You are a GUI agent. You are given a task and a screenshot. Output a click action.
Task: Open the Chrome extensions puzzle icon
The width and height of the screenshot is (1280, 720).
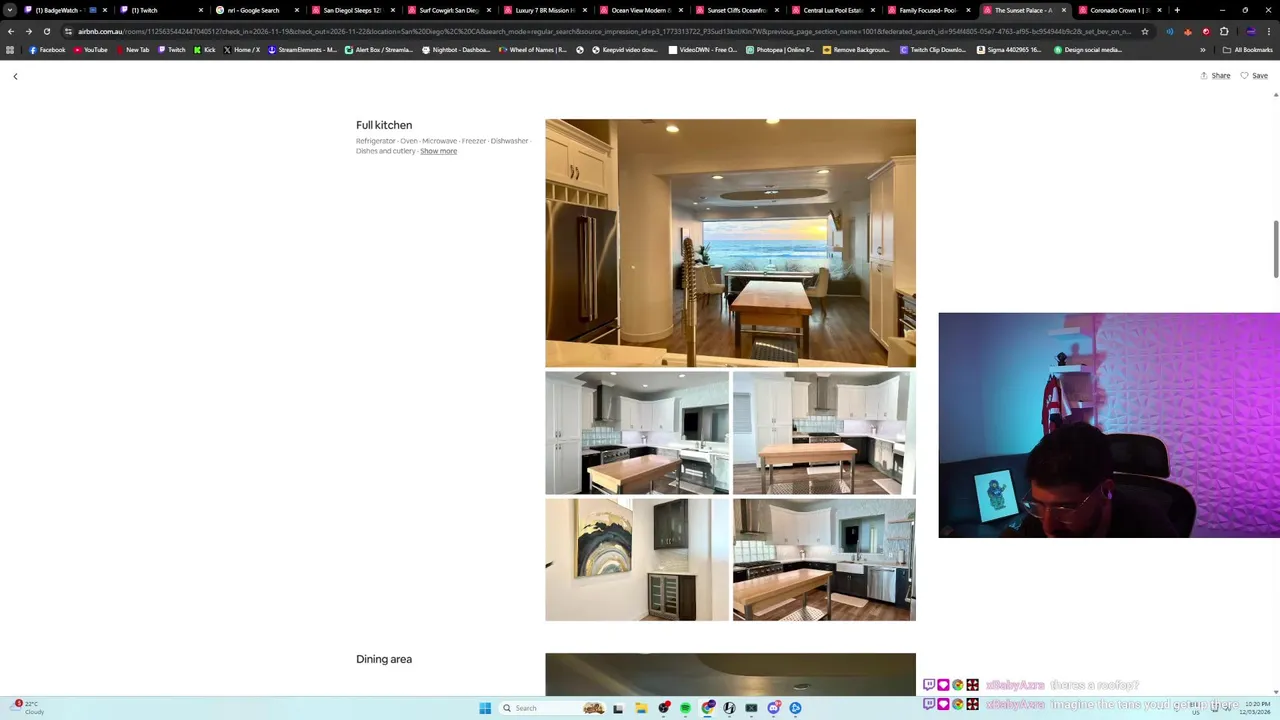click(1224, 31)
